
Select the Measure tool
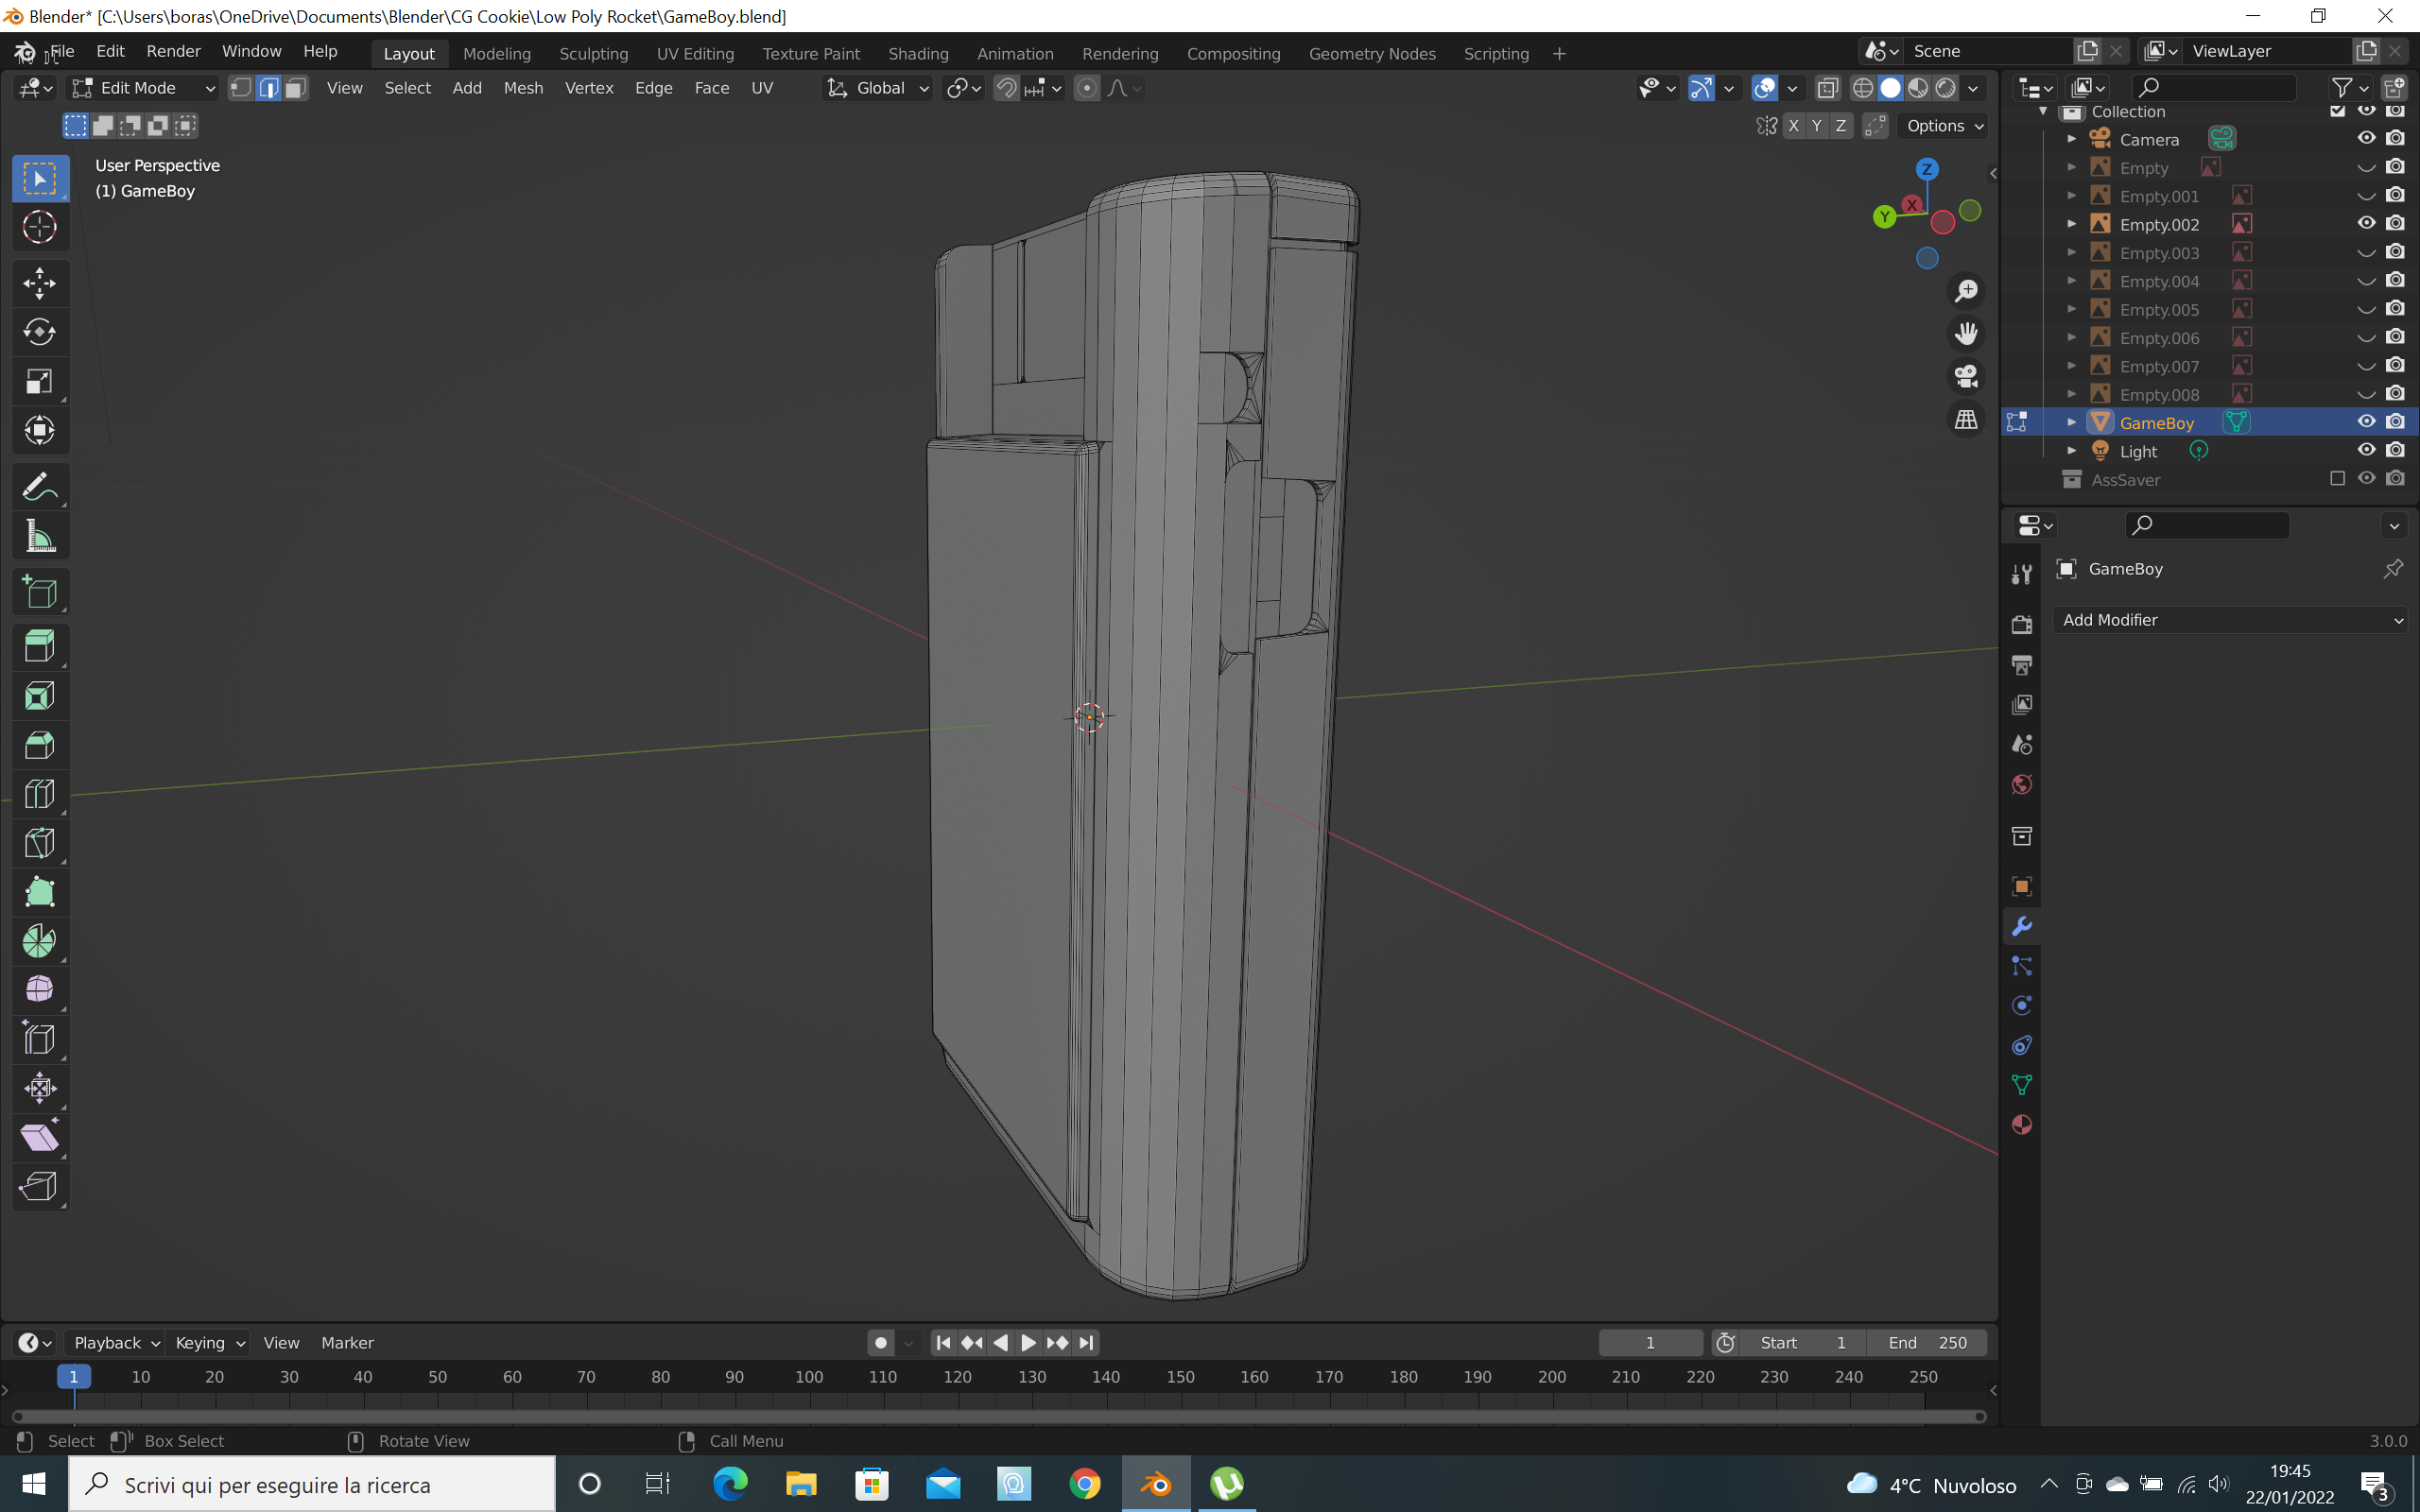click(x=39, y=537)
